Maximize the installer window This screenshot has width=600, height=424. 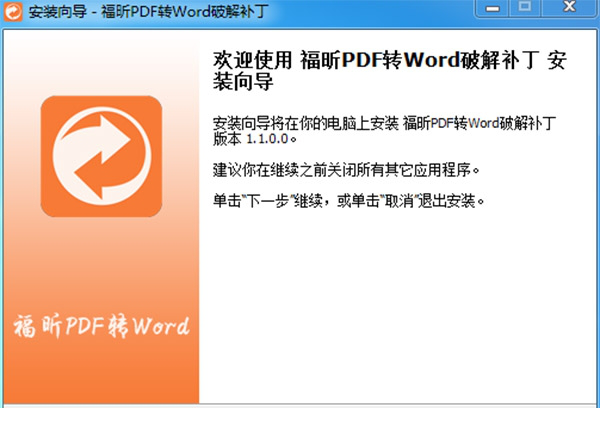click(525, 8)
